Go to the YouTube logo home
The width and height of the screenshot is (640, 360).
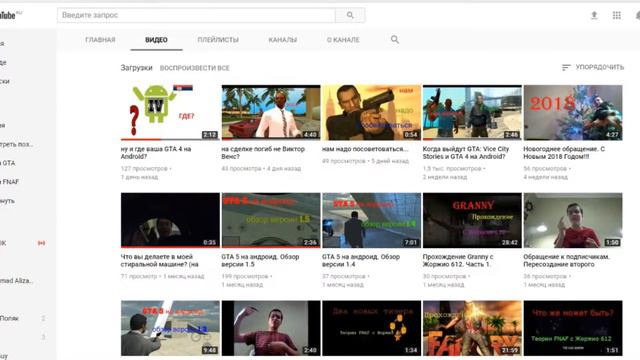tap(8, 16)
